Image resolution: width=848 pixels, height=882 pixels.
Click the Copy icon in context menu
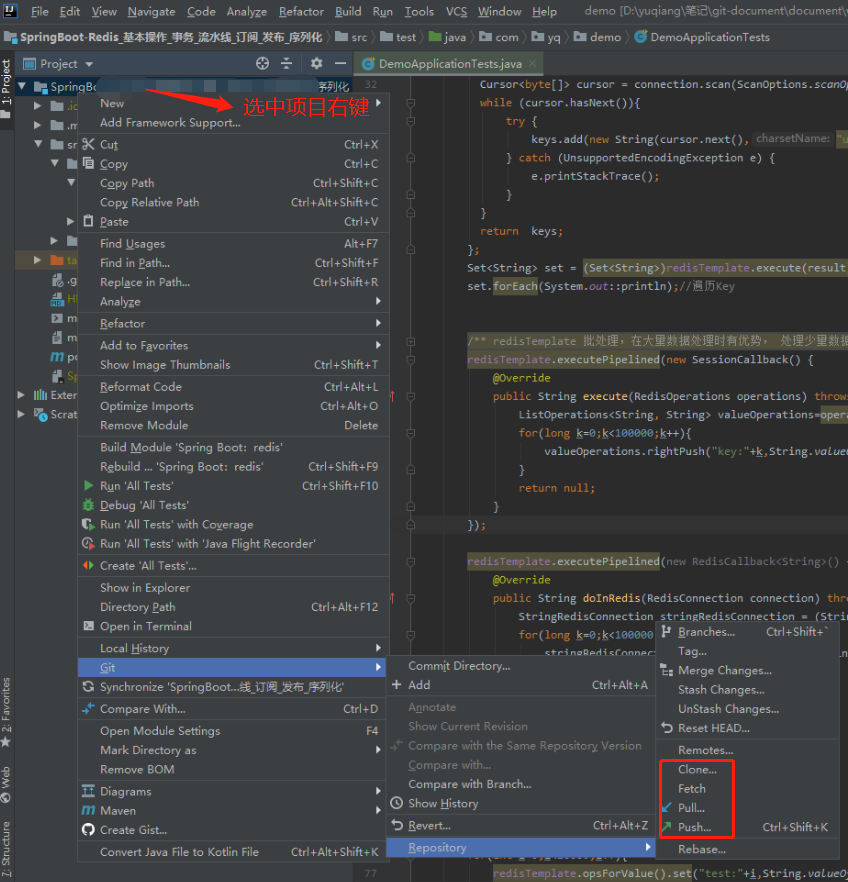88,163
